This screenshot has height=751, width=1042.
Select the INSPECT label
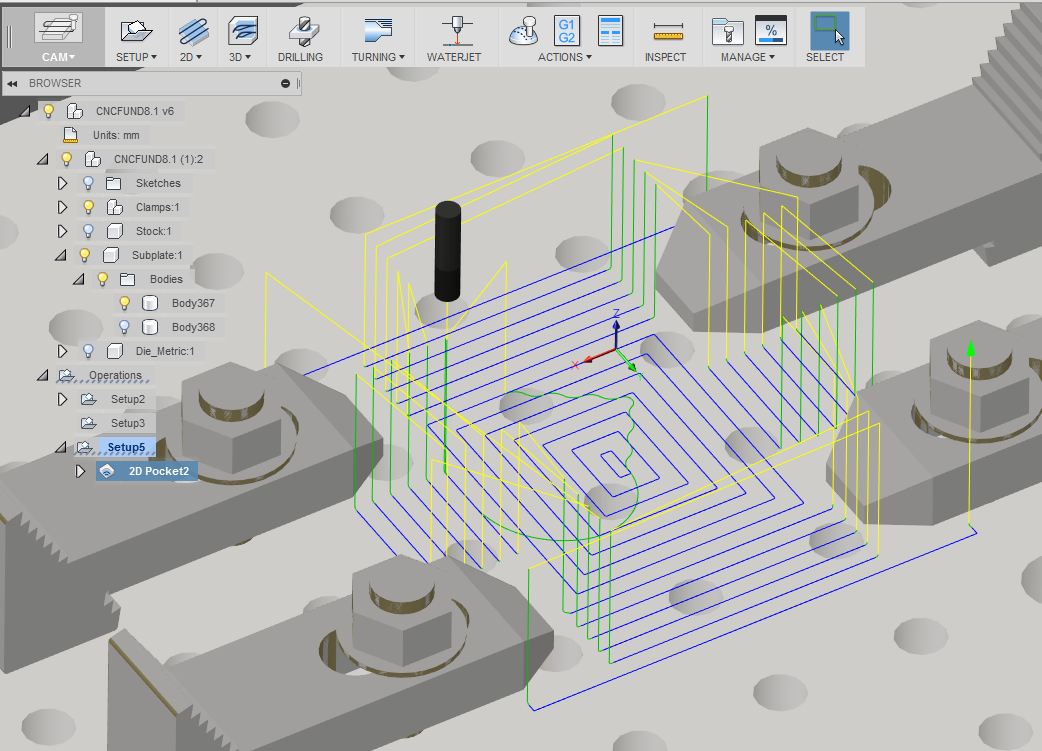(x=665, y=57)
